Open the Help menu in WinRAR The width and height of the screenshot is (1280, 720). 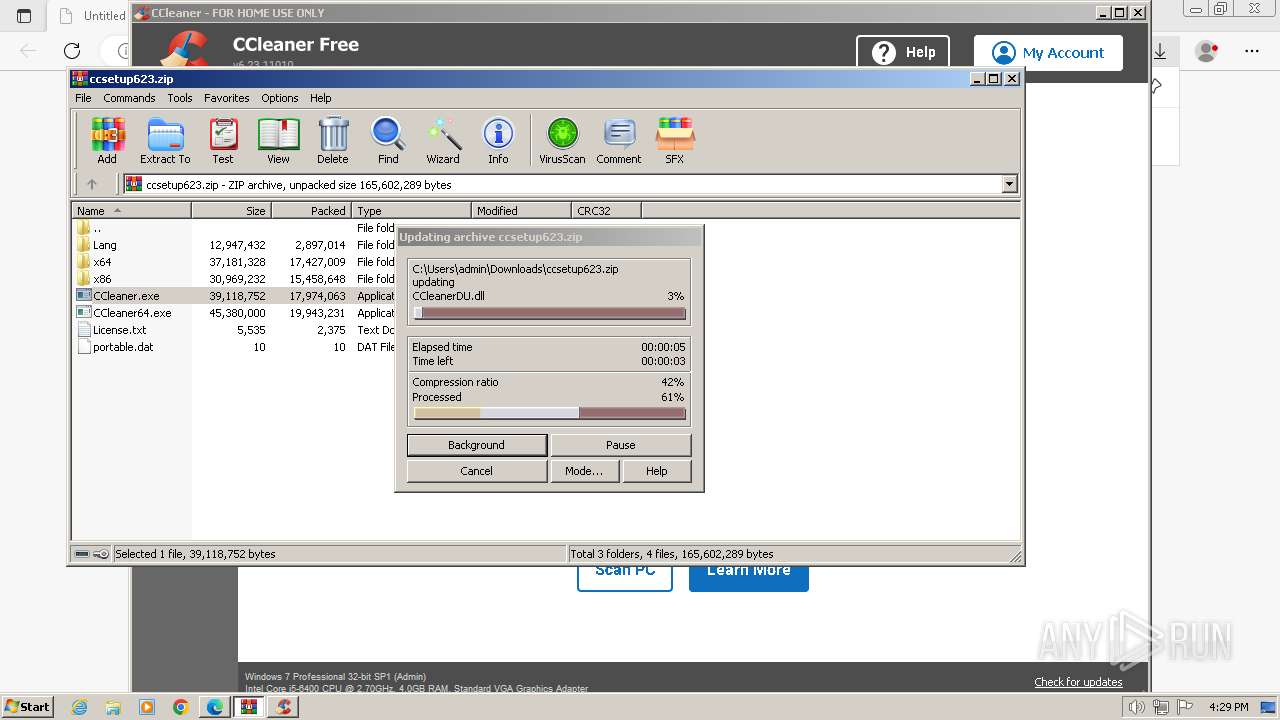[x=321, y=98]
